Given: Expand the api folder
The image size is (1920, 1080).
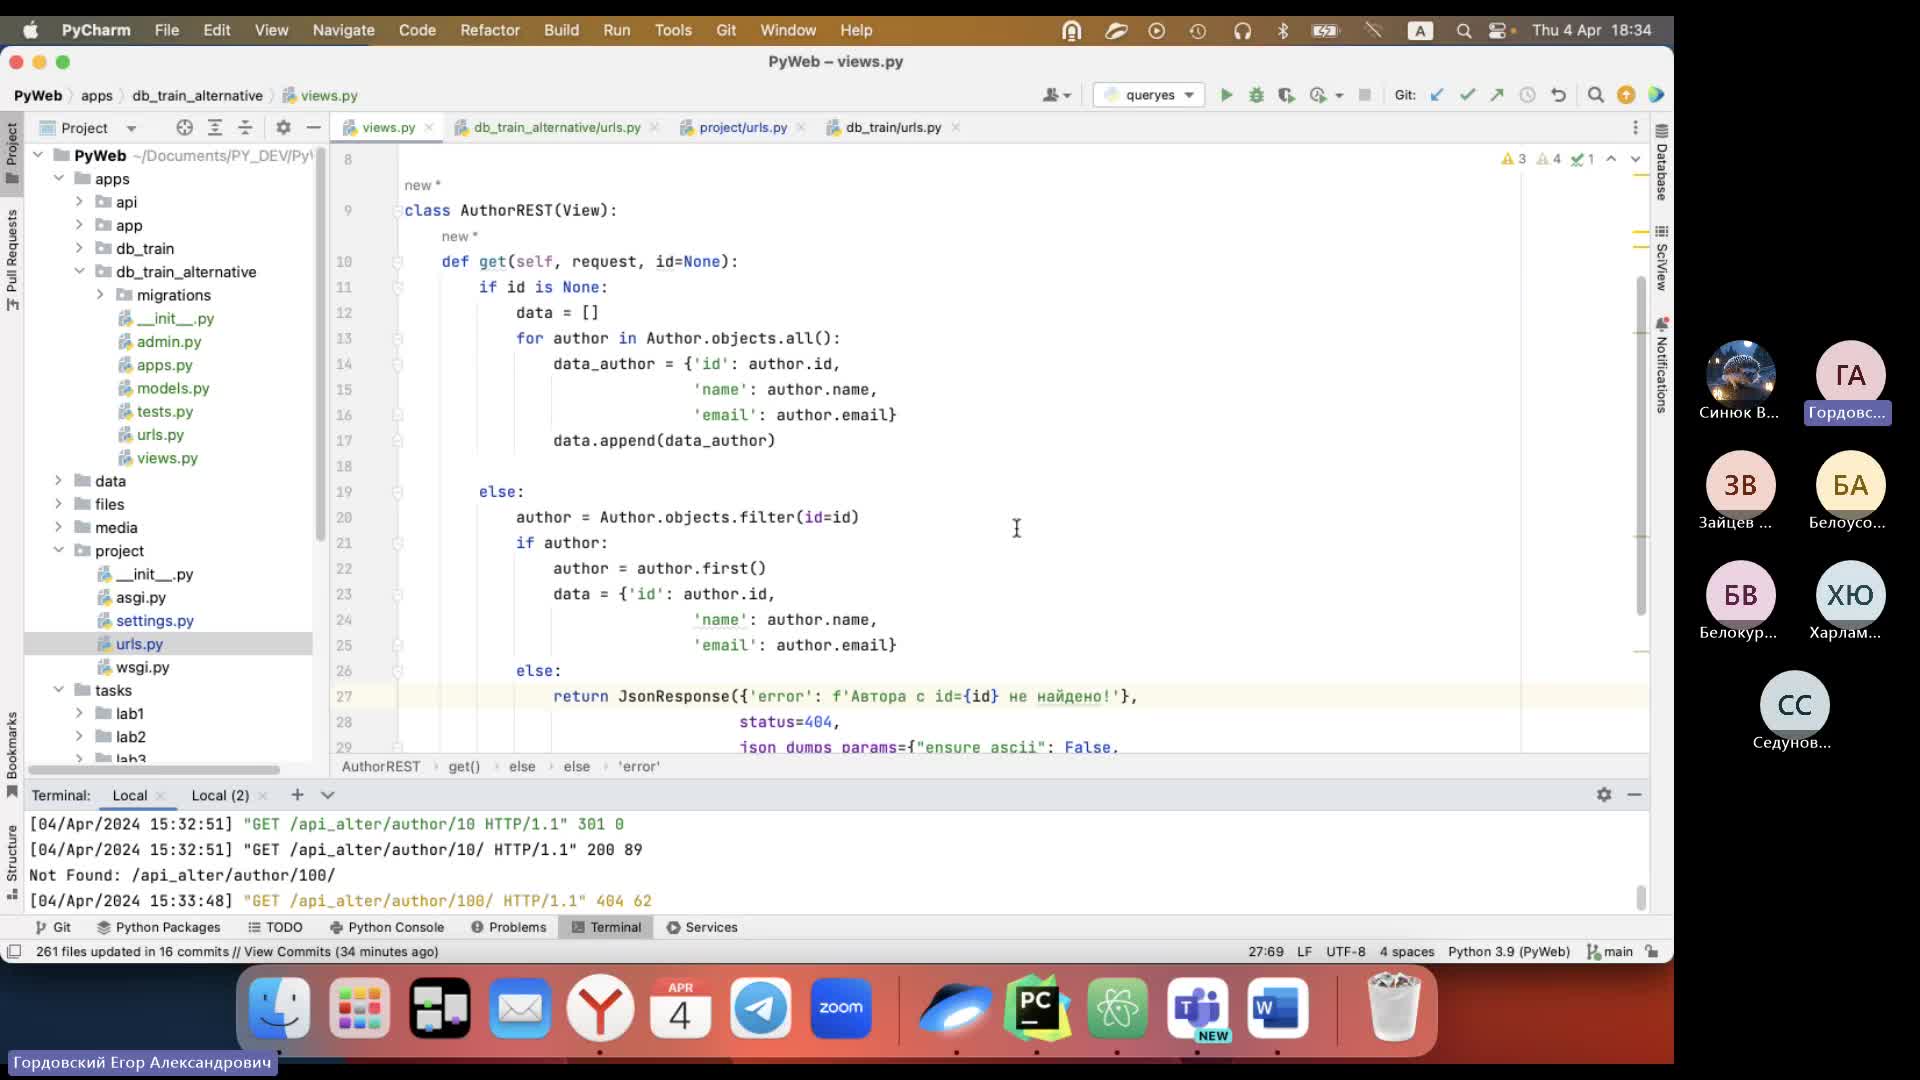Looking at the screenshot, I should click(x=80, y=201).
